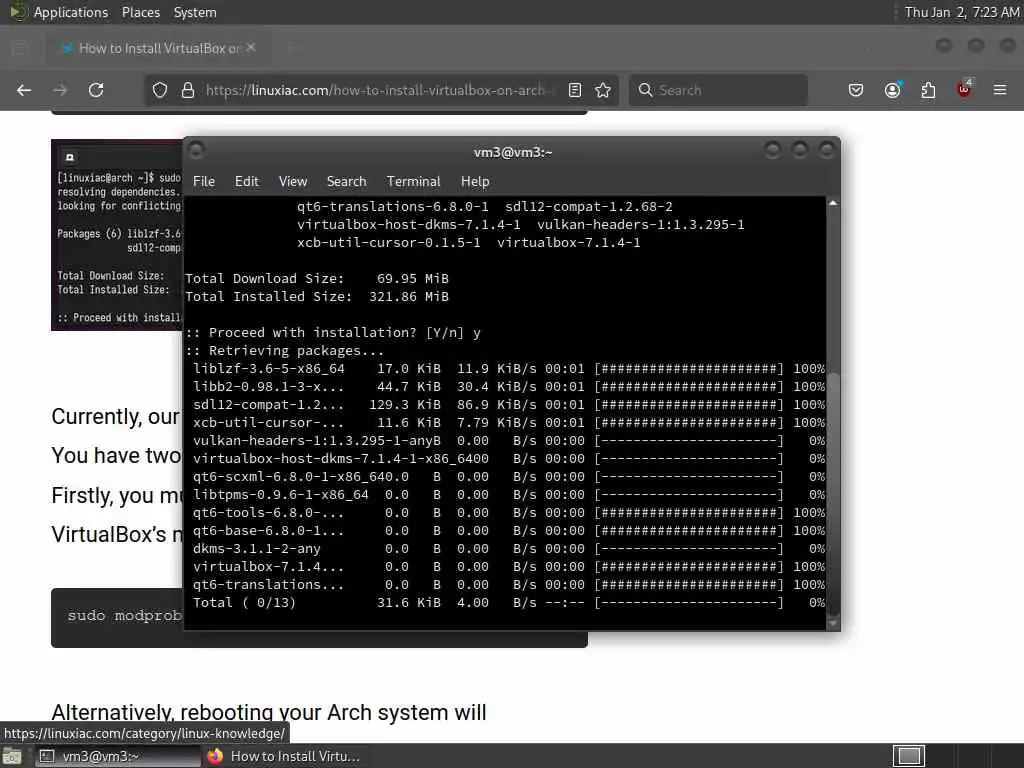Open terminal View menu
This screenshot has width=1024, height=768.
pyautogui.click(x=293, y=182)
